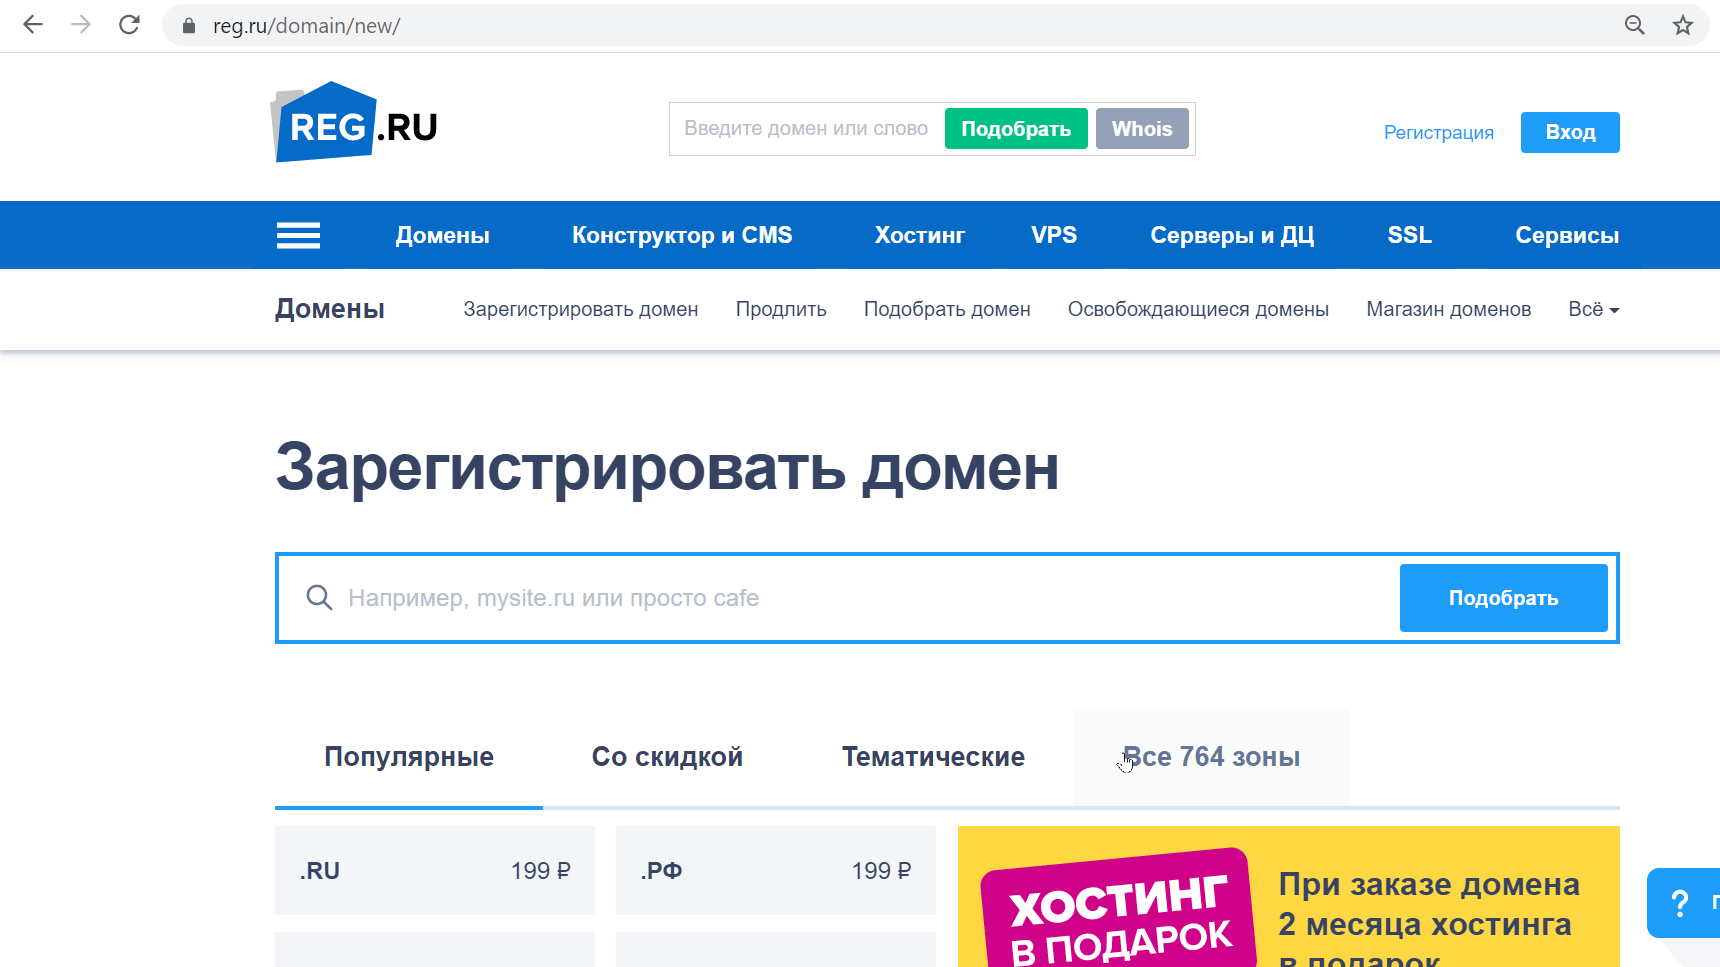Click the magnifier icon in domain search

pos(319,598)
